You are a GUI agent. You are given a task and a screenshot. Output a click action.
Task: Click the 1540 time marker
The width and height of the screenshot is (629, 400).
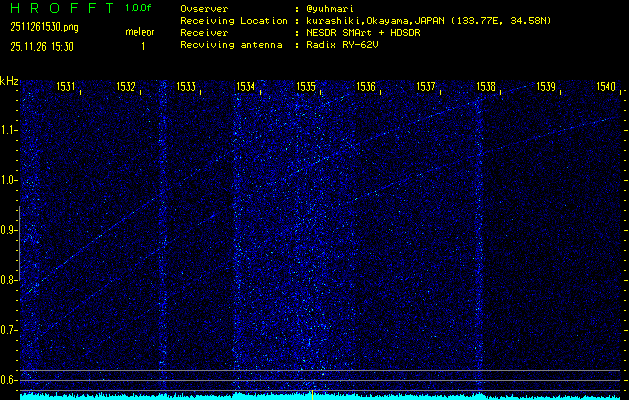click(x=606, y=87)
